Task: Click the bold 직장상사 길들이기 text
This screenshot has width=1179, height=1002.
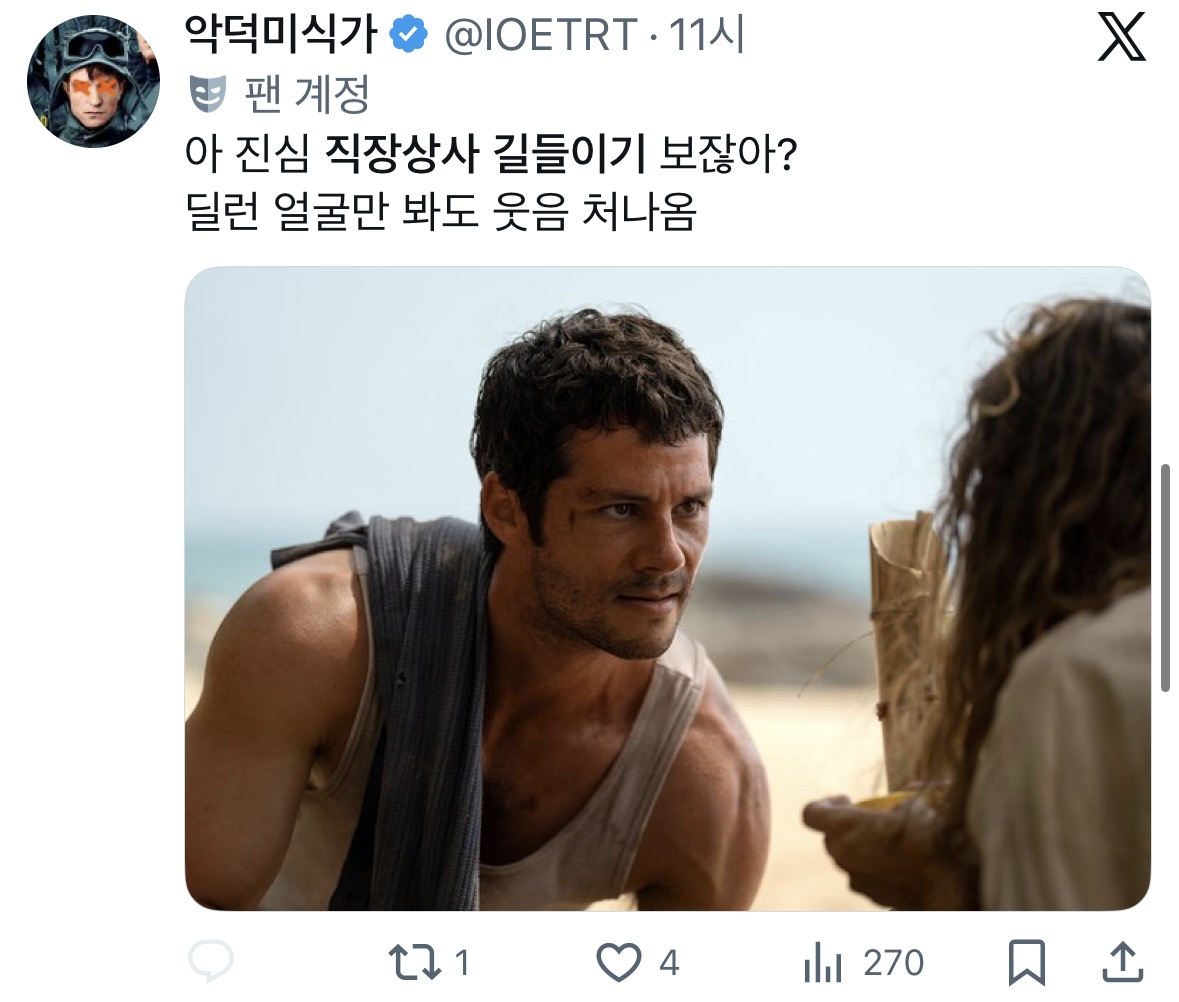Action: coord(485,153)
